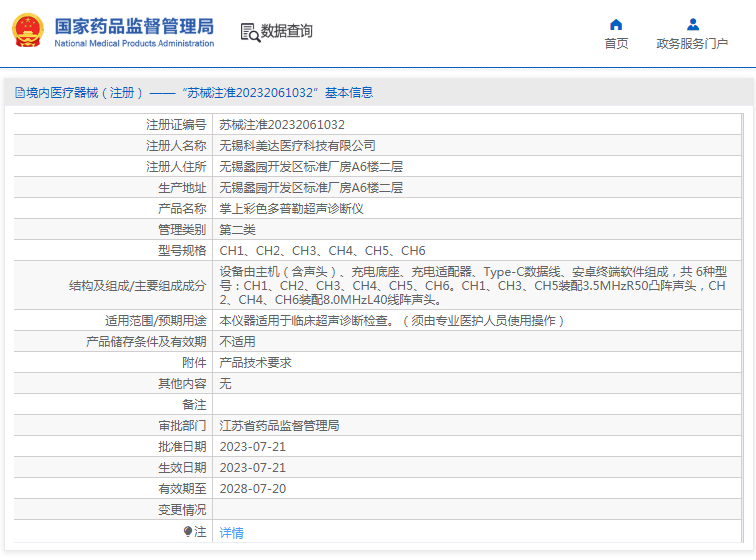Screen dimensions: 756x560
Task: Click the 产品技术要求 attachment value
Action: tap(255, 363)
